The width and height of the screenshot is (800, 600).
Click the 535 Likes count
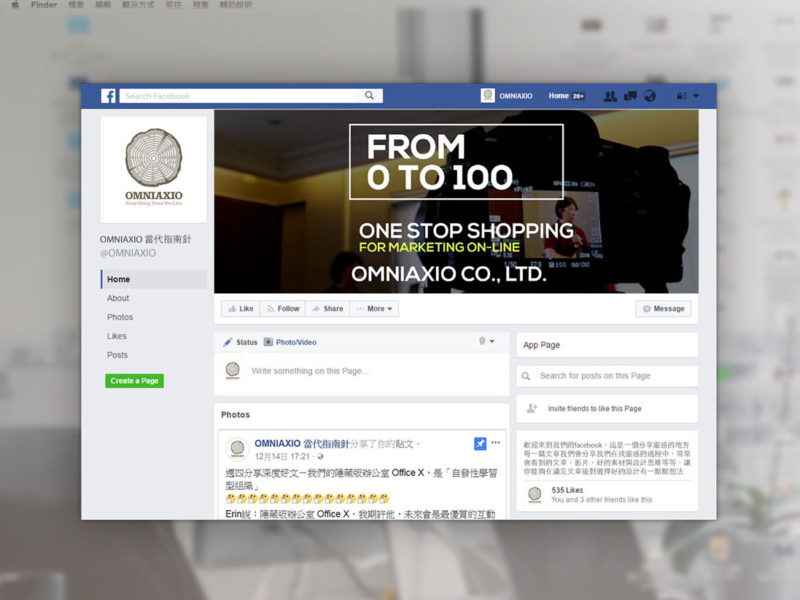pyautogui.click(x=567, y=490)
